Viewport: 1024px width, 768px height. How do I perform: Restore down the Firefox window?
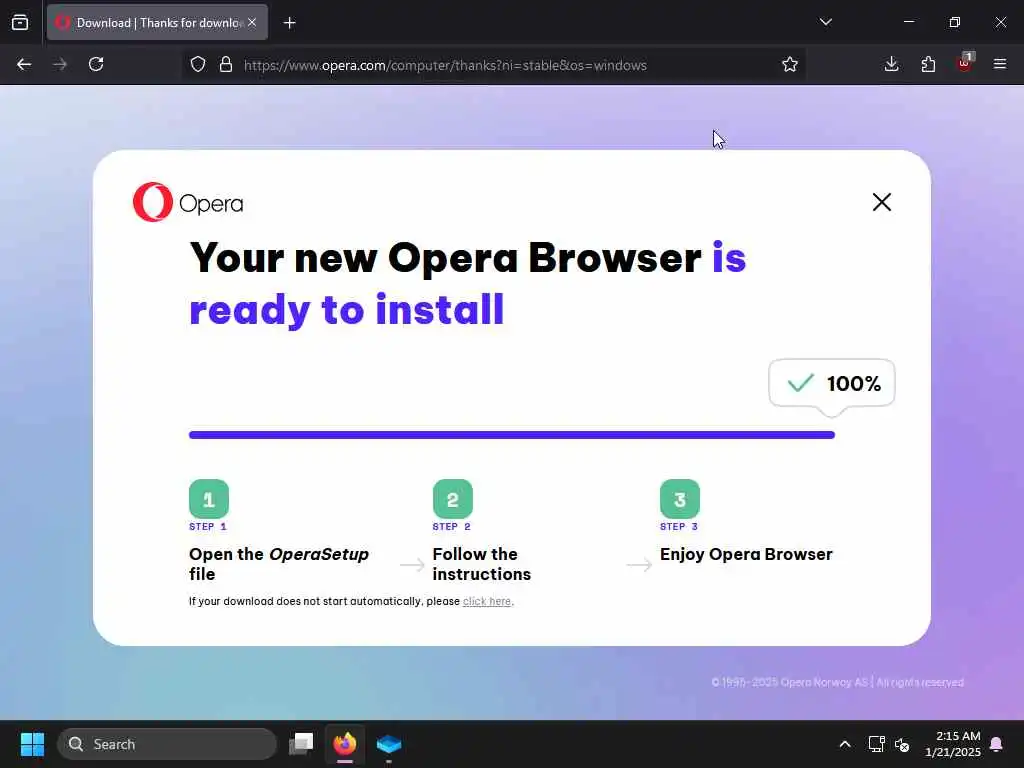pos(955,22)
